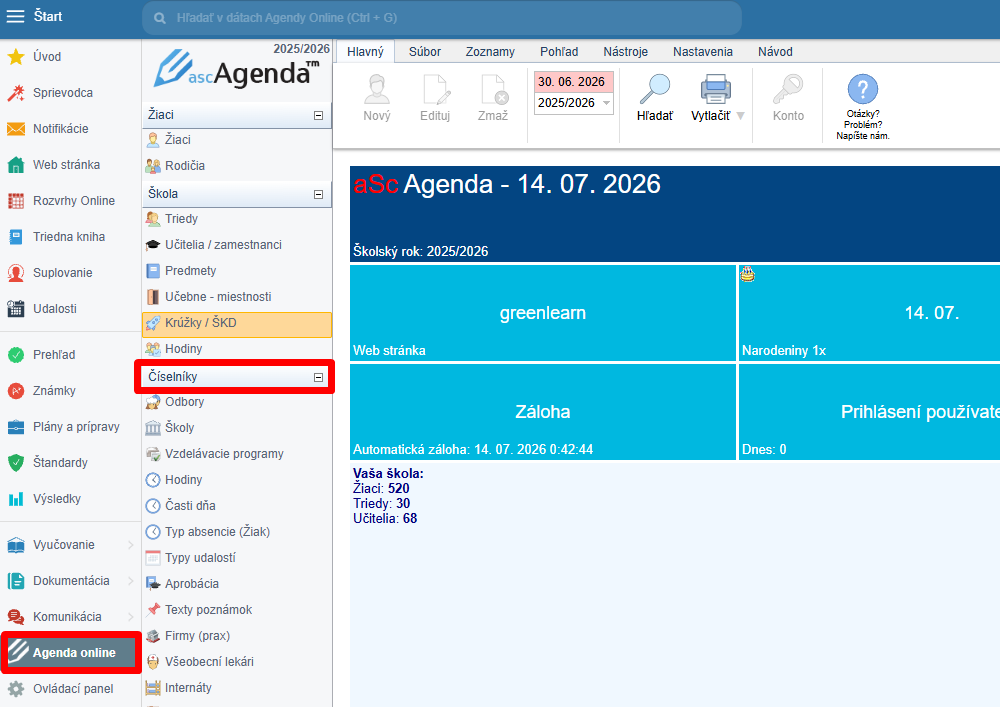Switch to the Súbor tab
Viewport: 1000px width, 707px height.
click(425, 52)
